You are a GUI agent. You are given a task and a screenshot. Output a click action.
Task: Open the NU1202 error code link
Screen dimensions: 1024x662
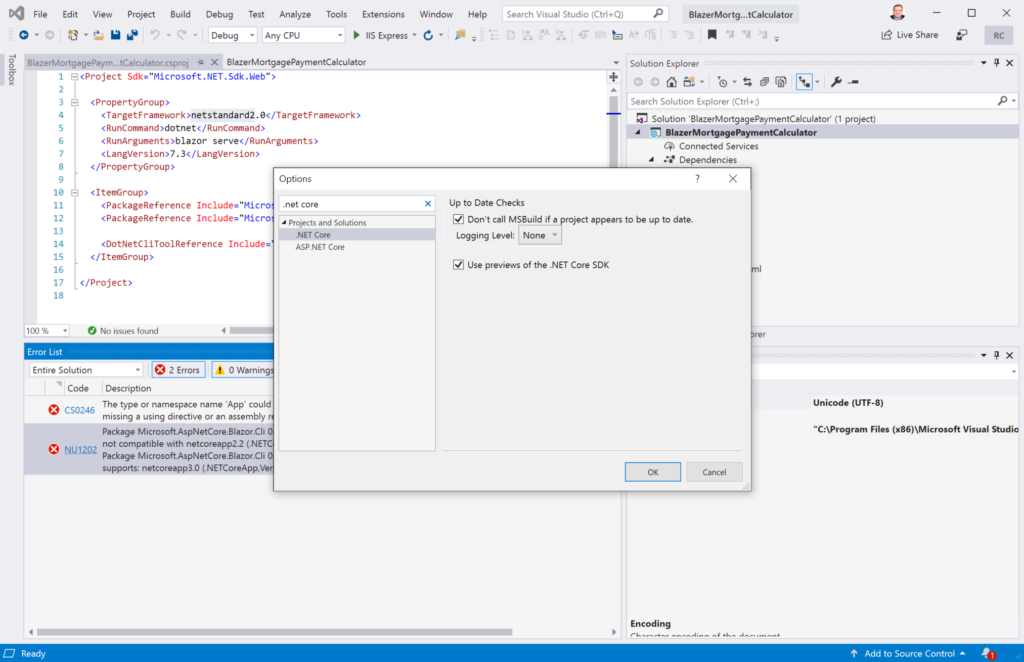coord(79,450)
